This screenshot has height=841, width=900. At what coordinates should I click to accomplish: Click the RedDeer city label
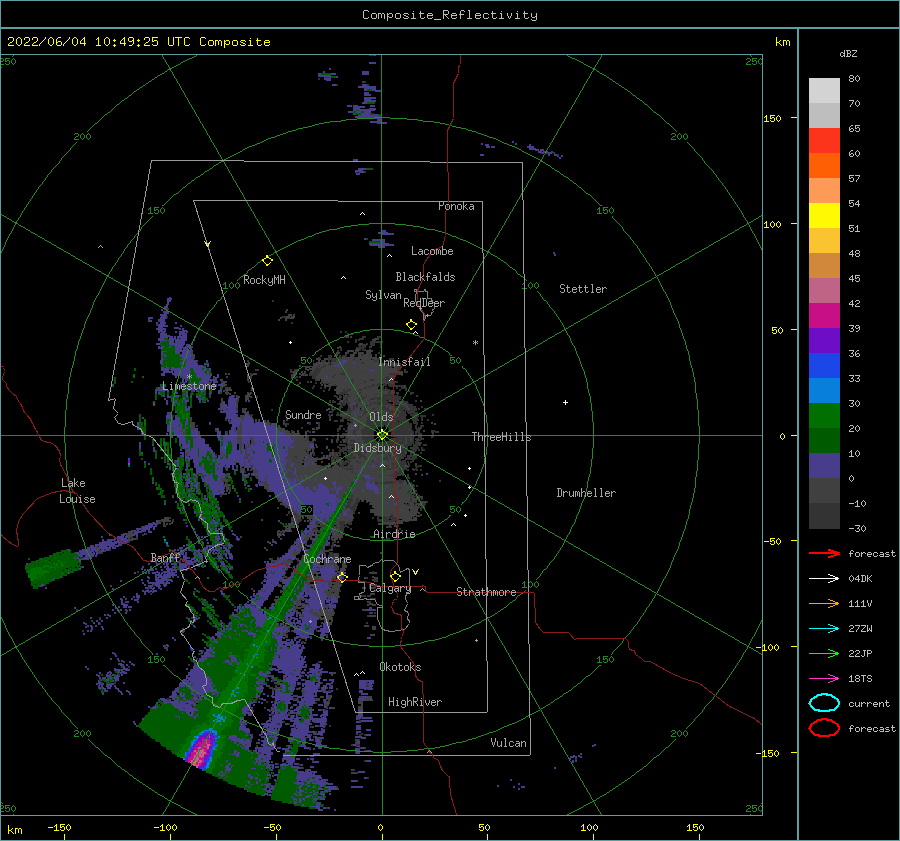[424, 303]
